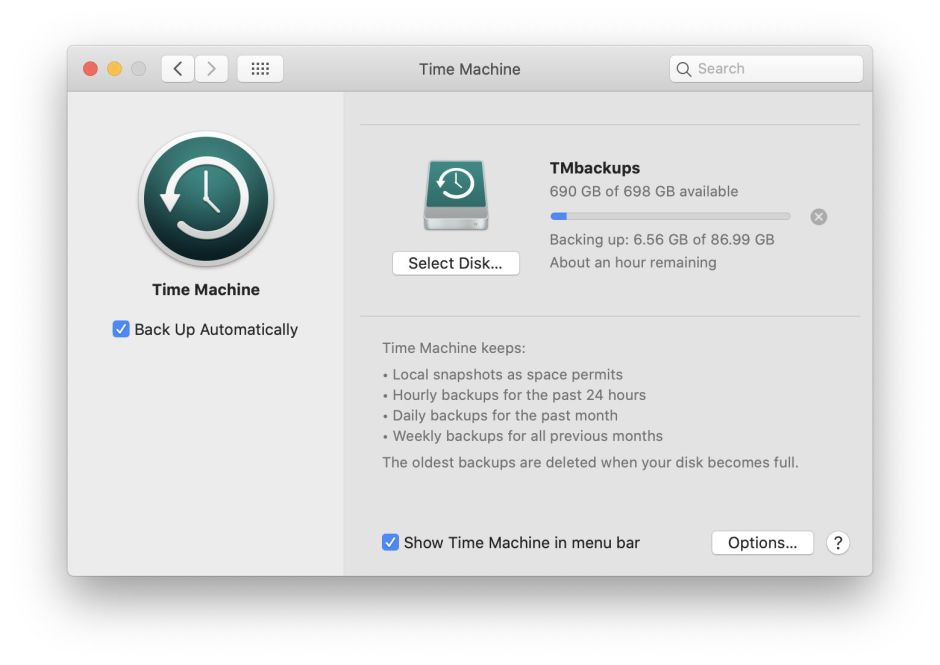
Task: Show all preferences via grid icon
Action: 260,69
